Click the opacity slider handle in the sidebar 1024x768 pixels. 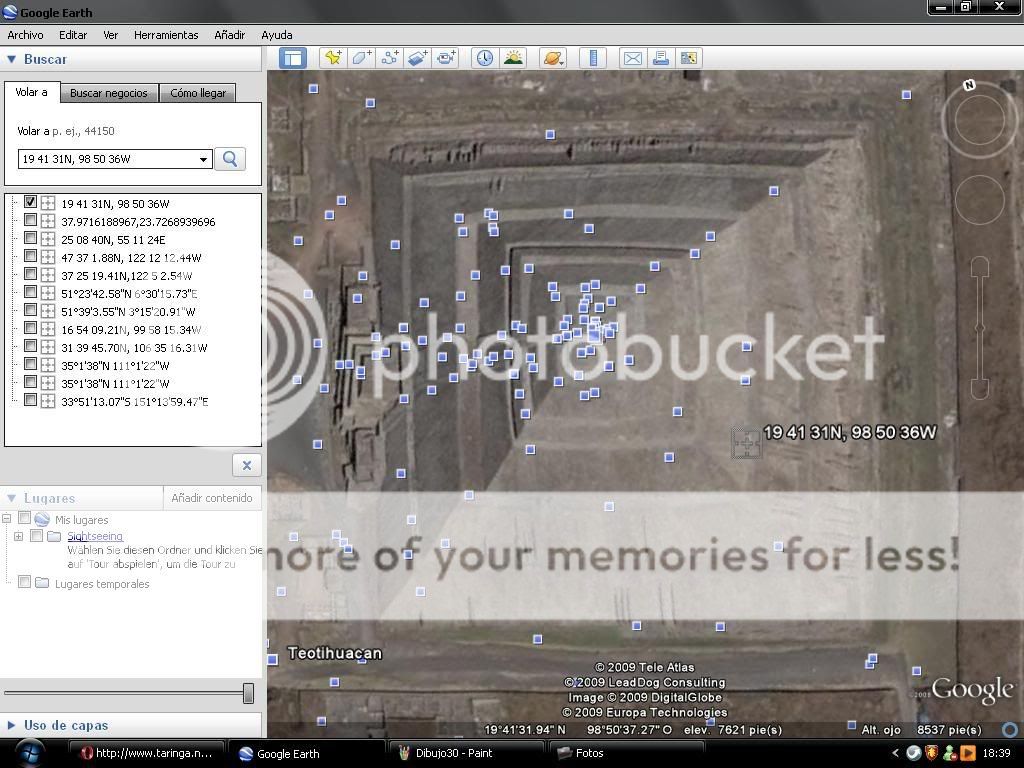[x=248, y=693]
